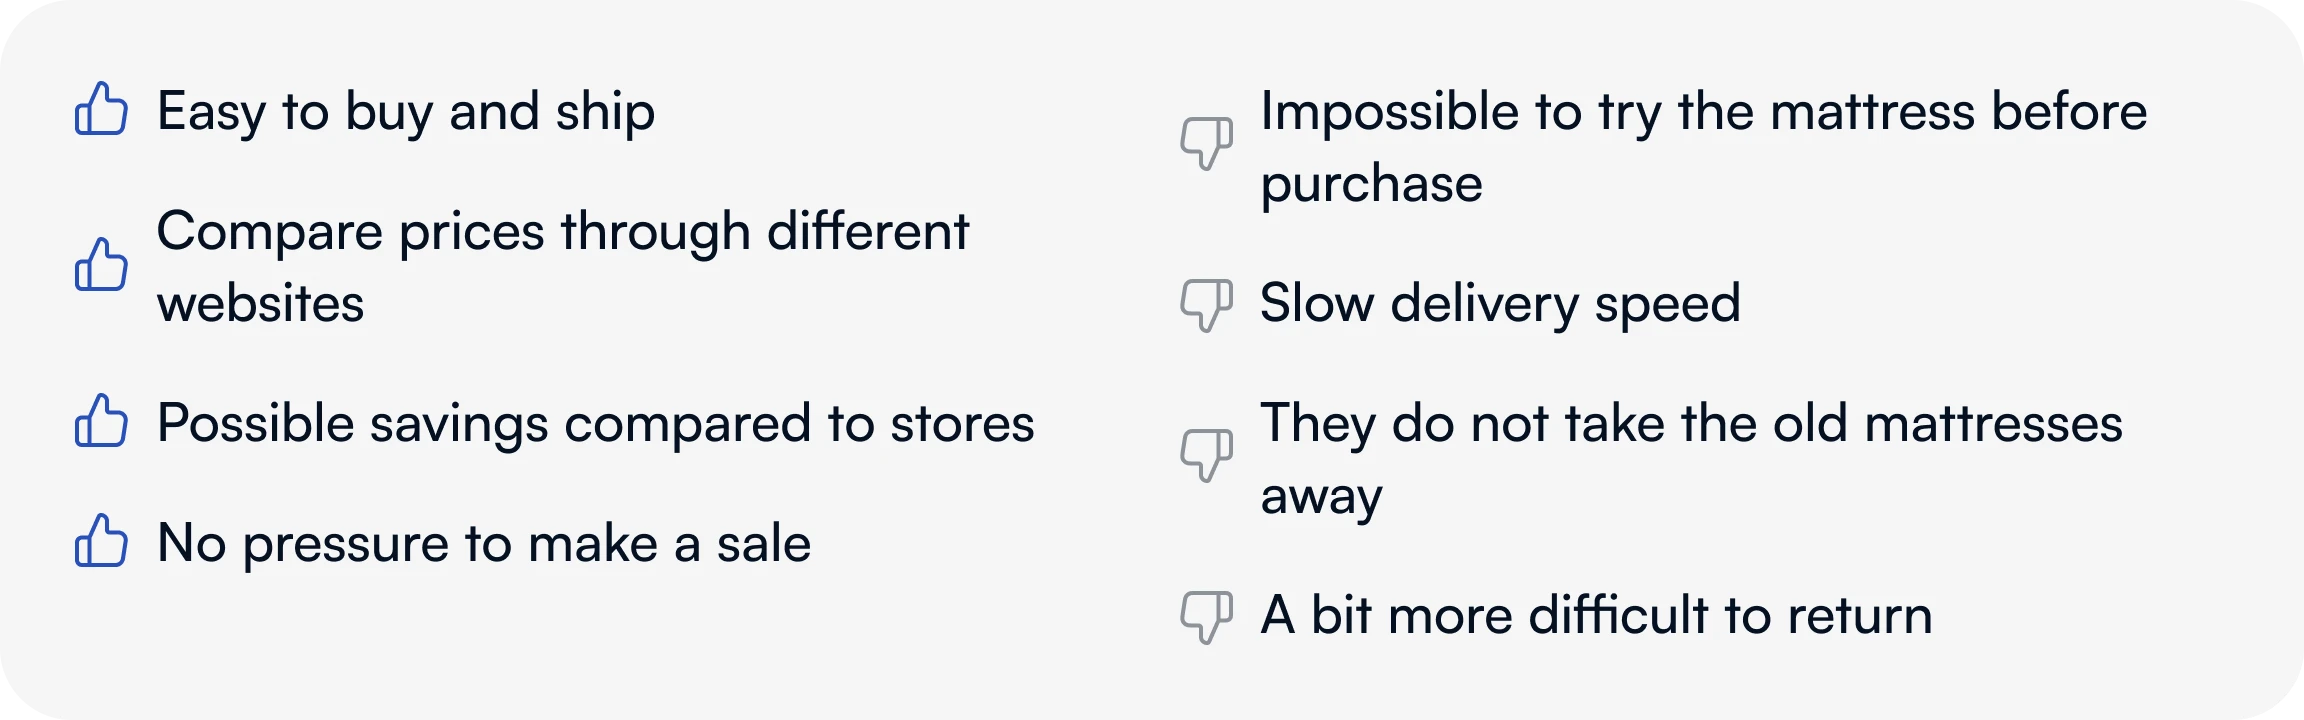This screenshot has height=720, width=2304.
Task: Click the word 'purchase' in the cons list
Action: [x=1371, y=185]
